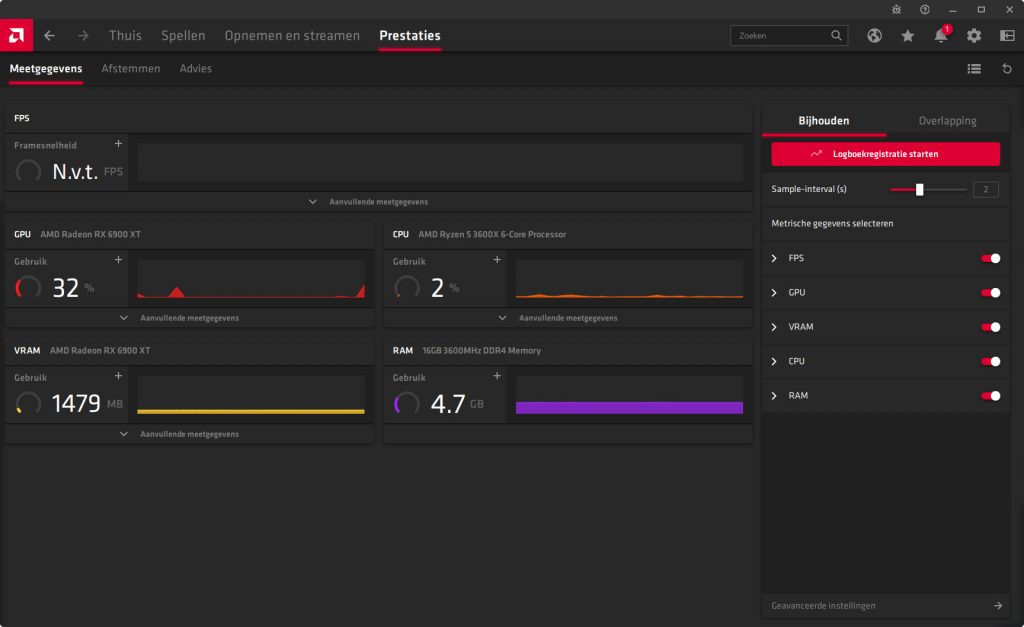Screen dimensions: 1024x627
Task: Click Logboekregistratie starten button
Action: point(885,154)
